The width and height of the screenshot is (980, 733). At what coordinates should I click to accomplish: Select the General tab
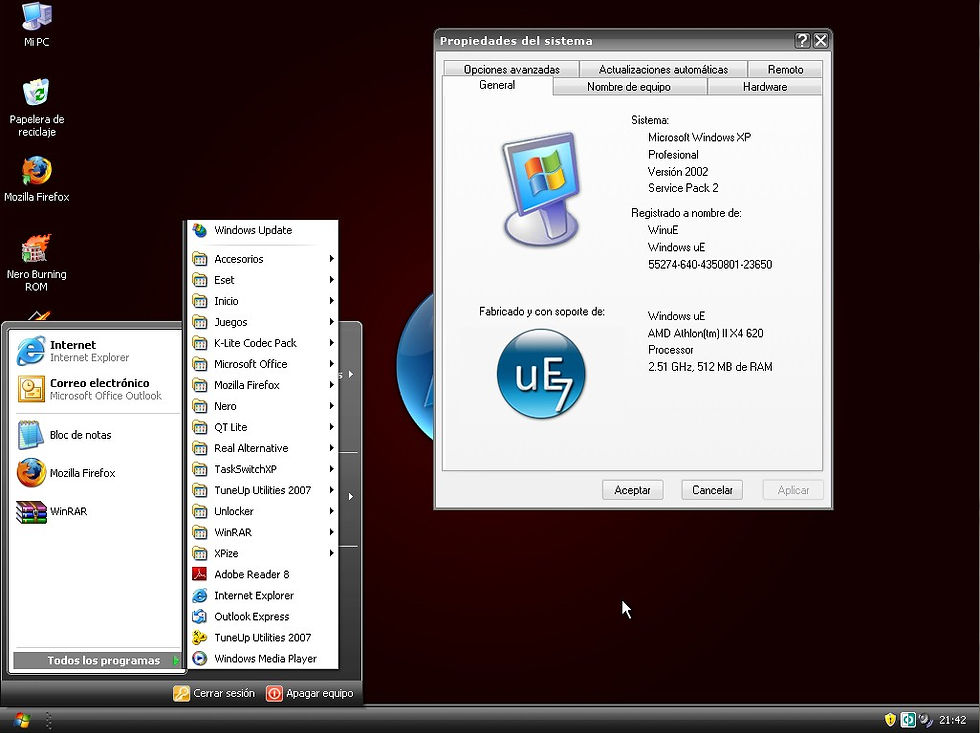pos(498,86)
